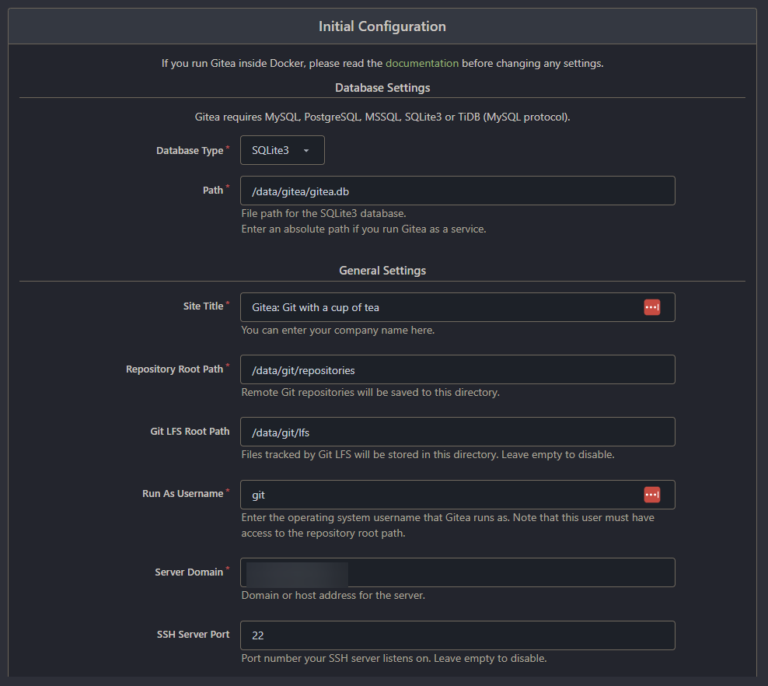The width and height of the screenshot is (768, 686).
Task: Click the database Path input field
Action: pyautogui.click(x=457, y=191)
